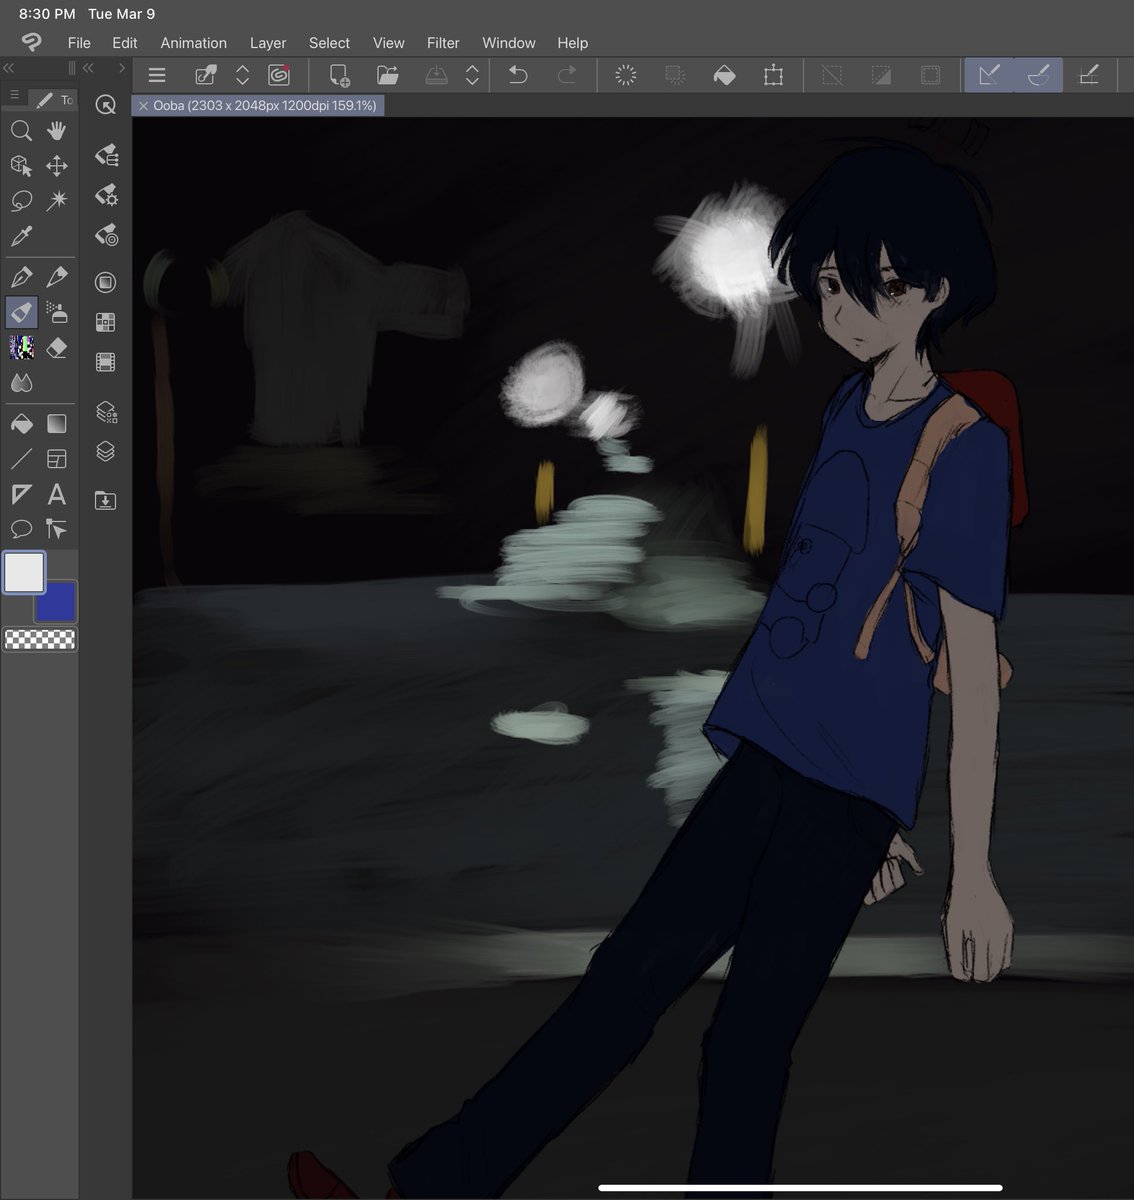Viewport: 1134px width, 1200px height.
Task: Pick the Eyedropper tool
Action: point(21,236)
